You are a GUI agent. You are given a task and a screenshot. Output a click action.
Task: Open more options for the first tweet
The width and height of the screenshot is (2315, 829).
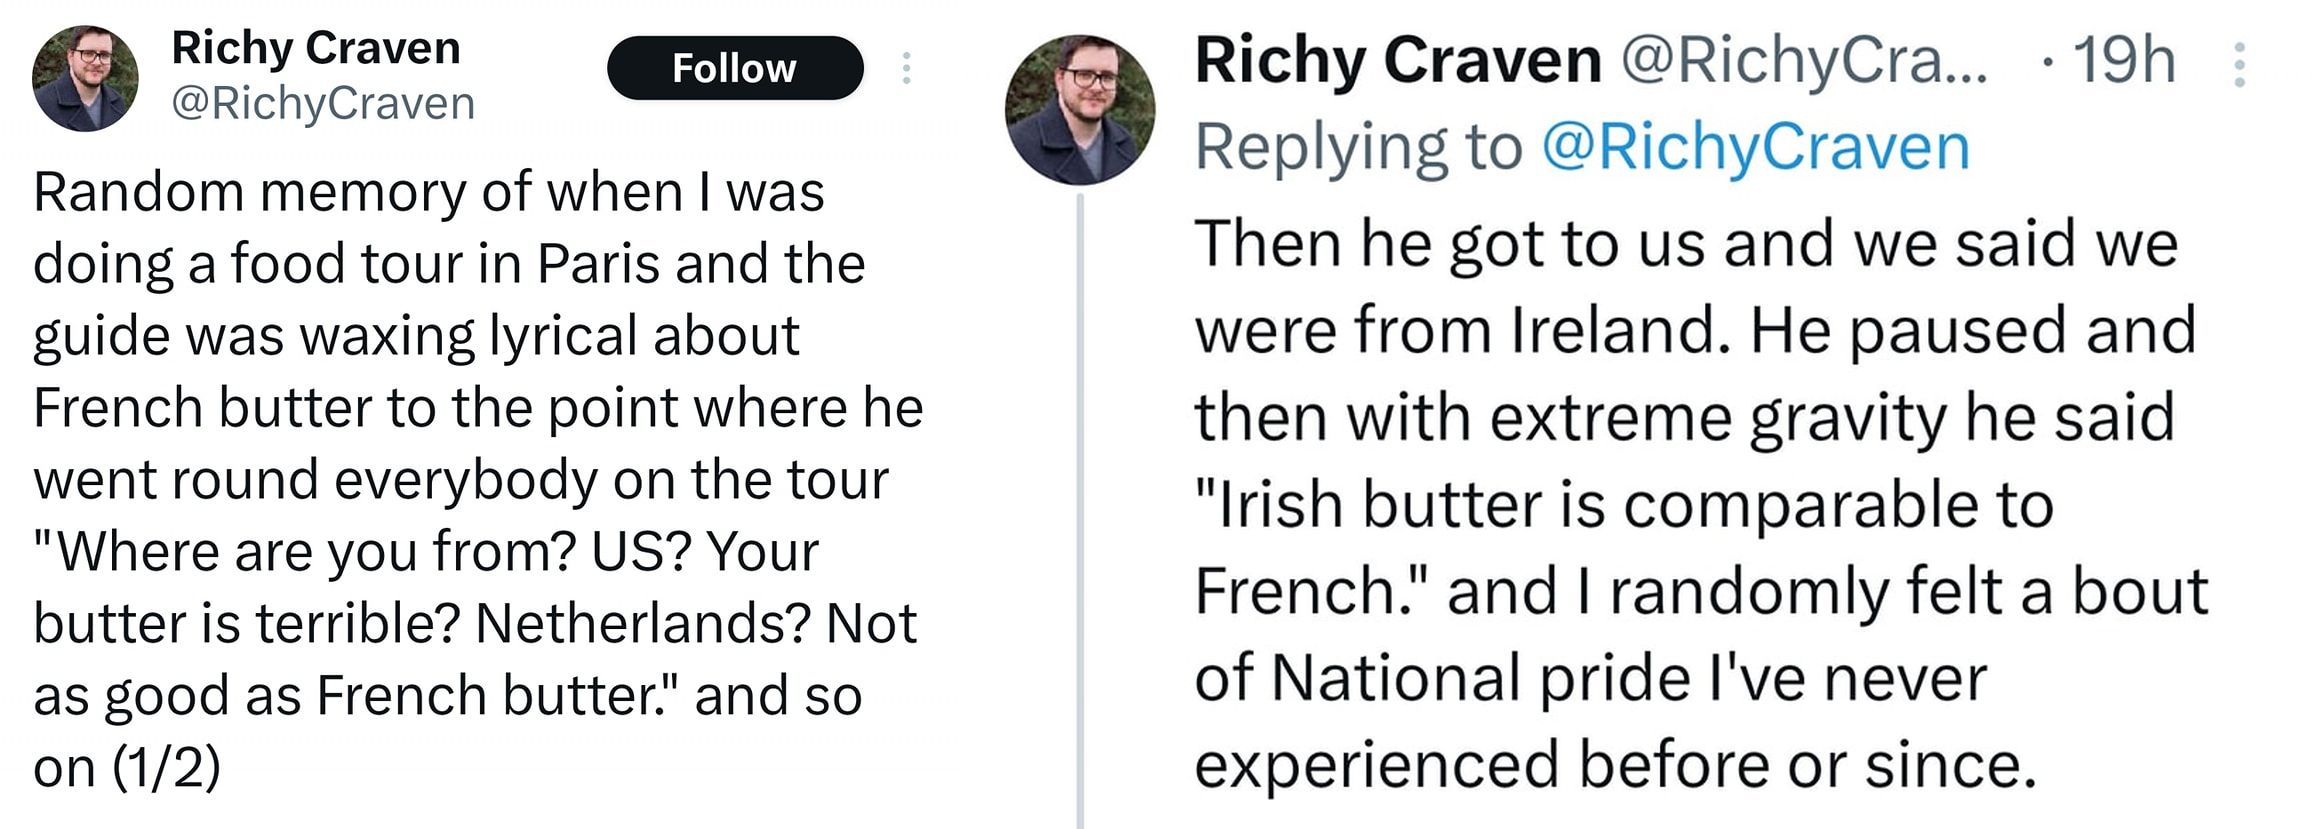(906, 68)
